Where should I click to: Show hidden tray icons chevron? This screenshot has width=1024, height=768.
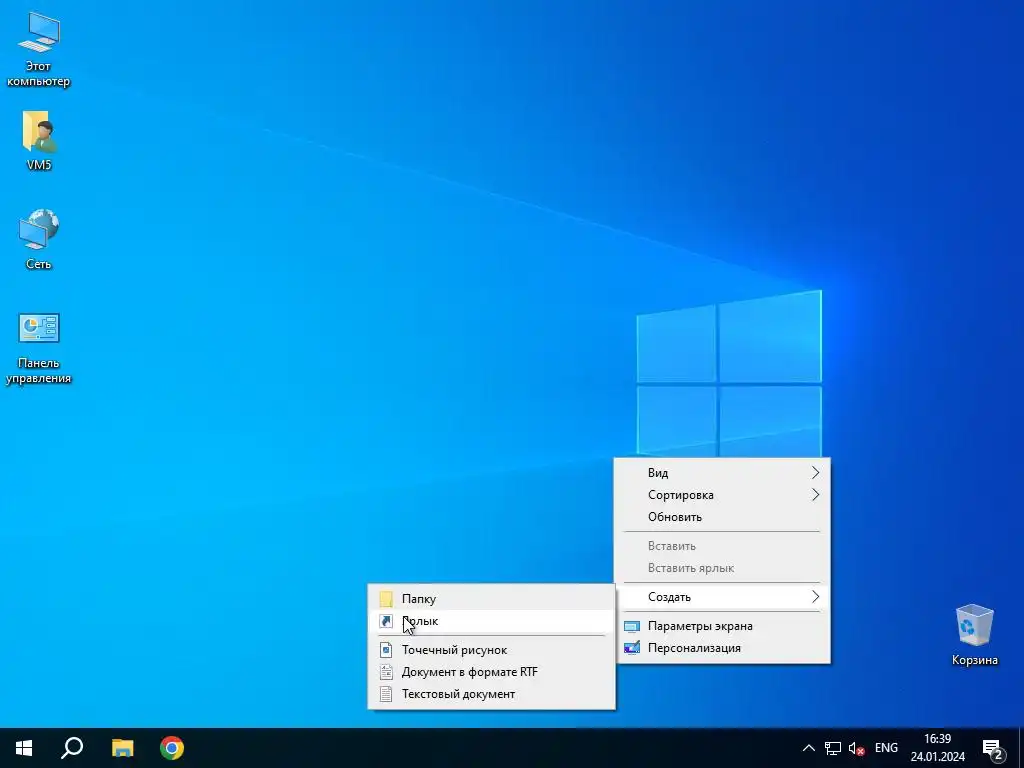click(808, 748)
